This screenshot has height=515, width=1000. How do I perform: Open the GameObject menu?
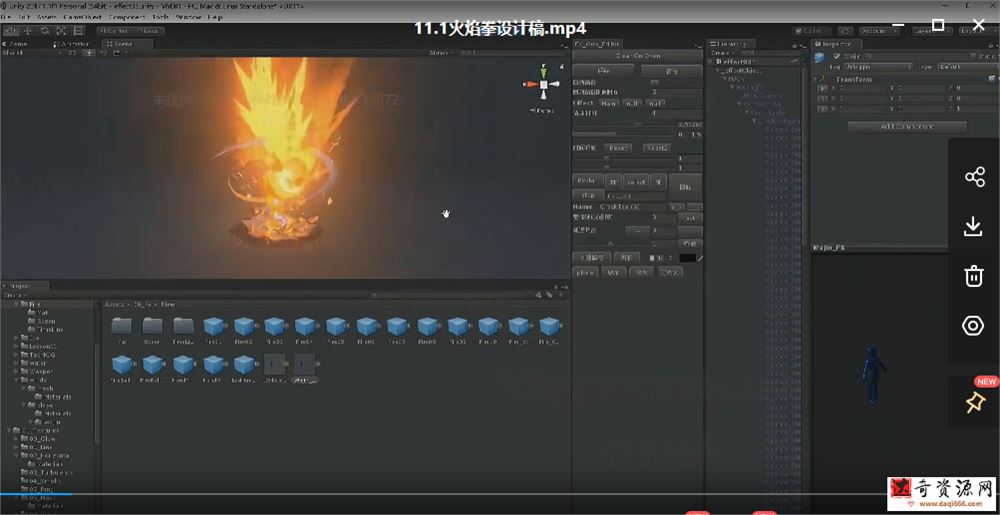(80, 17)
